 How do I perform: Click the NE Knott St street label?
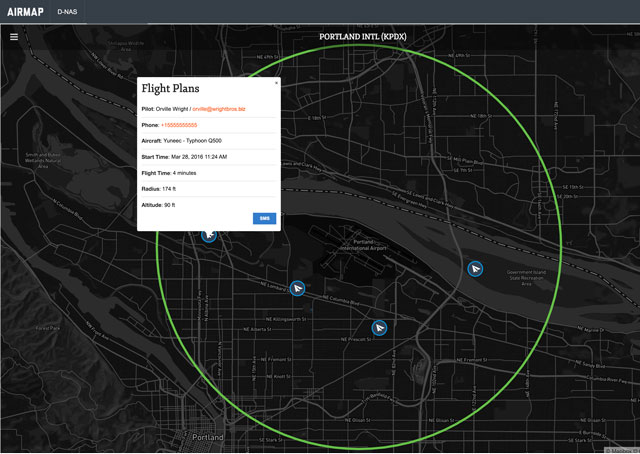(278, 376)
